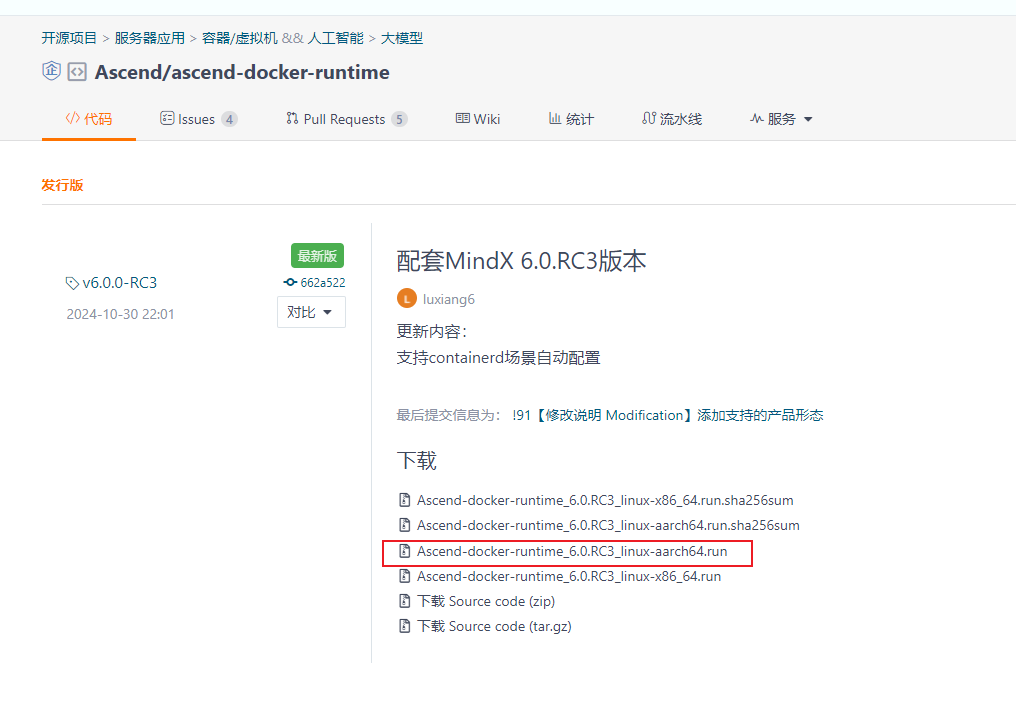Download Source code (tar.gz)
Screen dimensions: 1016x703
[x=494, y=627]
